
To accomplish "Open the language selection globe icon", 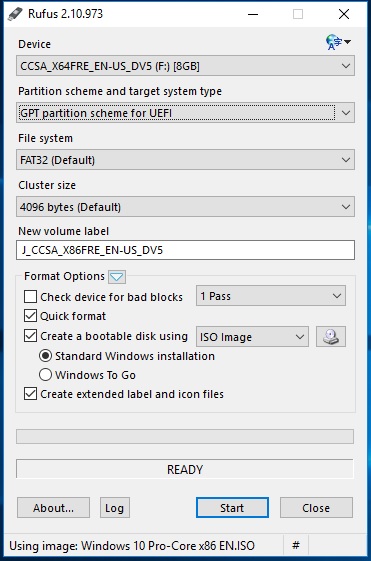I will point(338,42).
